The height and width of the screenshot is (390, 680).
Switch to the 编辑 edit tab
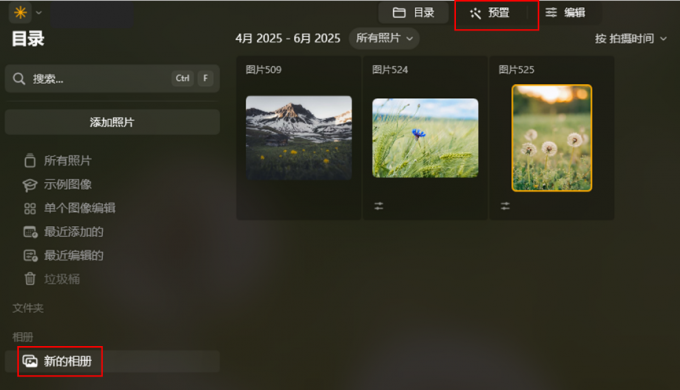click(x=565, y=13)
